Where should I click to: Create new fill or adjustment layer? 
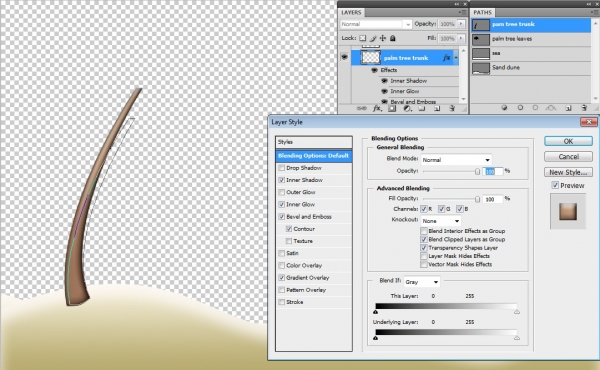click(407, 108)
